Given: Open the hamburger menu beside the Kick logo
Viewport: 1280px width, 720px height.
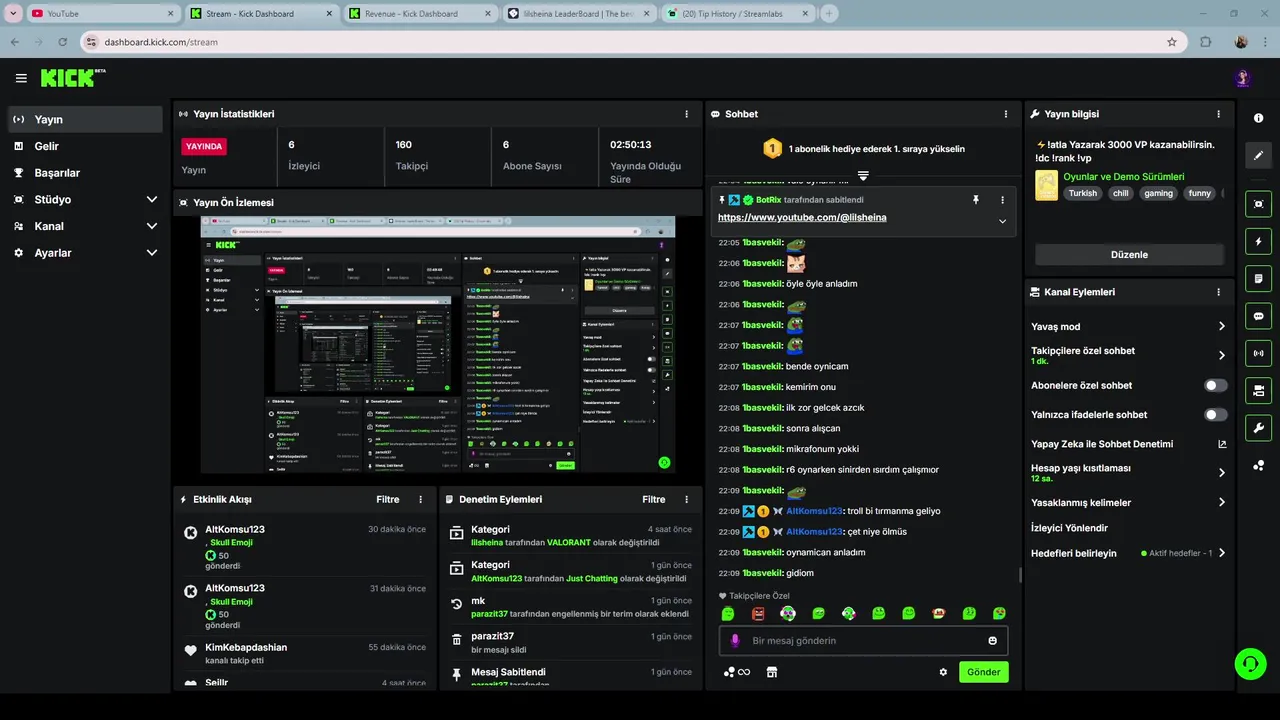Looking at the screenshot, I should coord(21,78).
